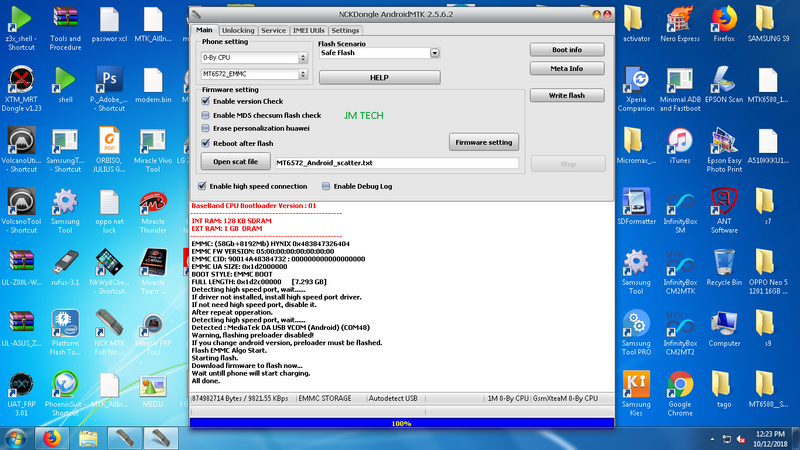Open the Windows Start menu

tap(15, 439)
